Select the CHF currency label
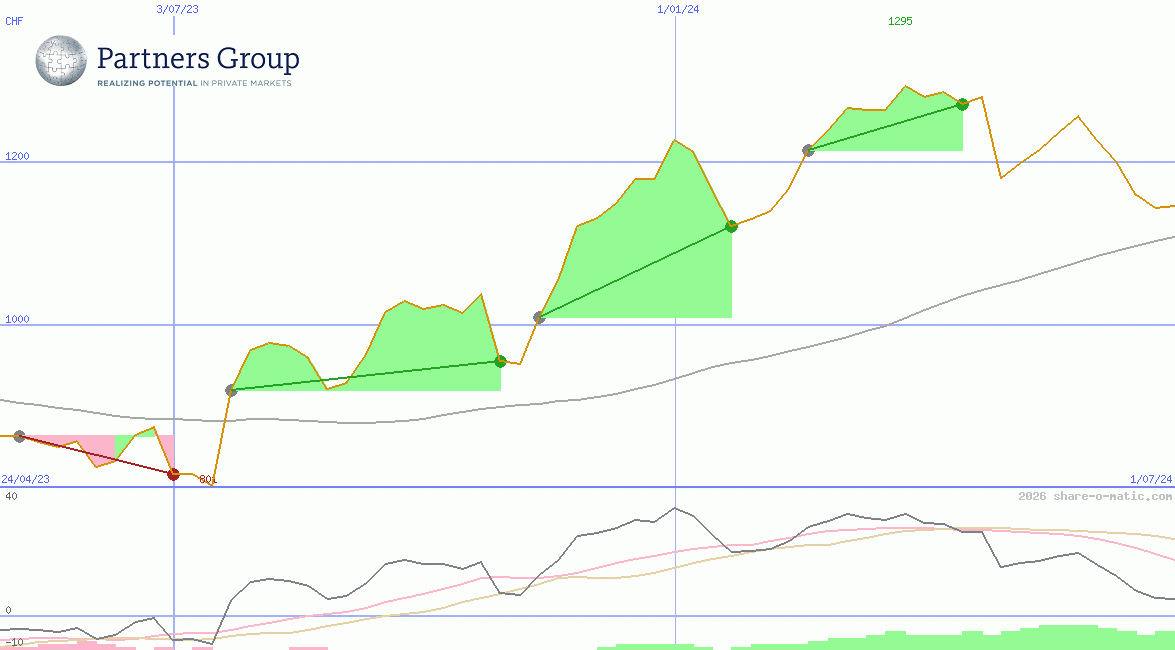The image size is (1175, 650). [14, 21]
